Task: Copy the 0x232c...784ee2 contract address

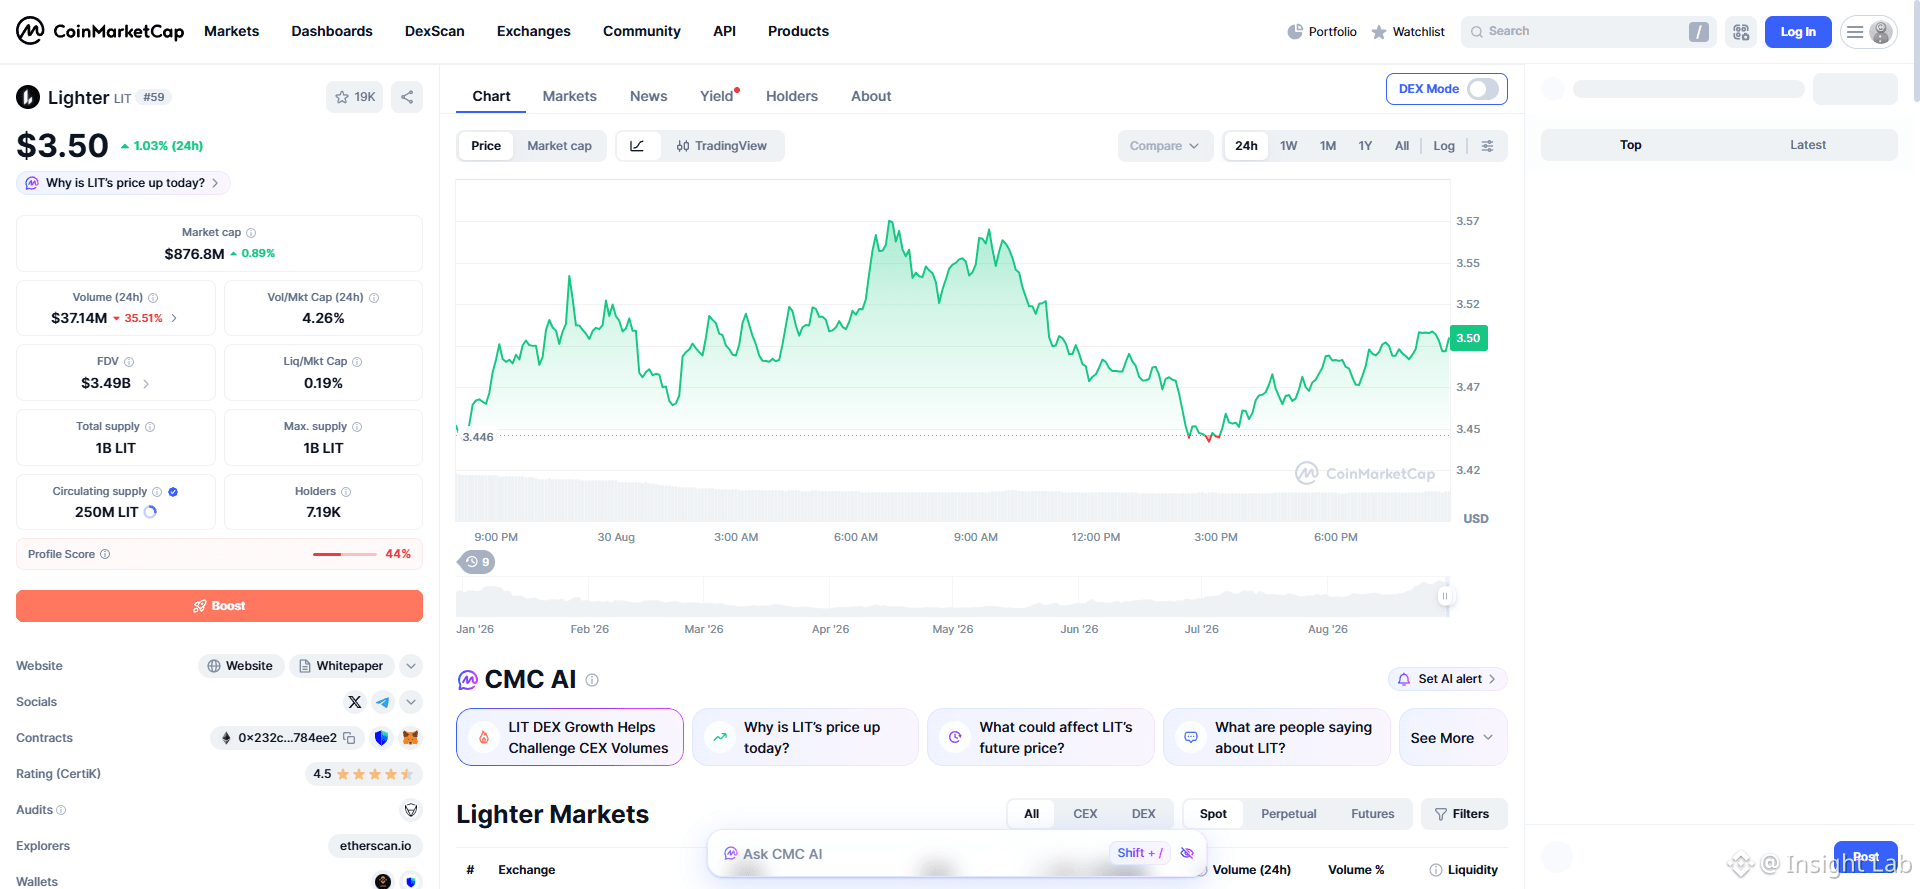Action: (349, 738)
